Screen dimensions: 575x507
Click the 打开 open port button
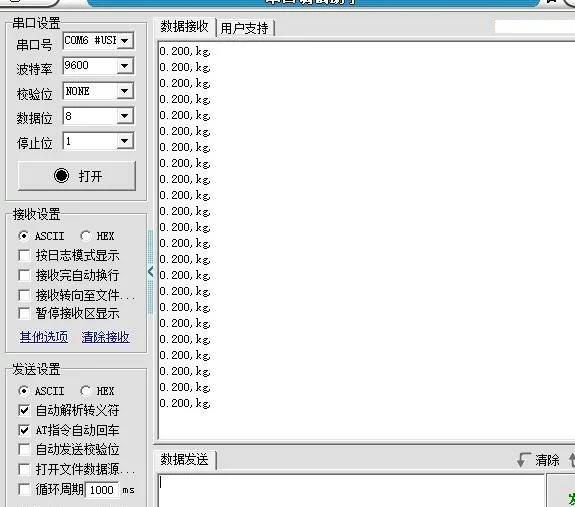(x=77, y=176)
